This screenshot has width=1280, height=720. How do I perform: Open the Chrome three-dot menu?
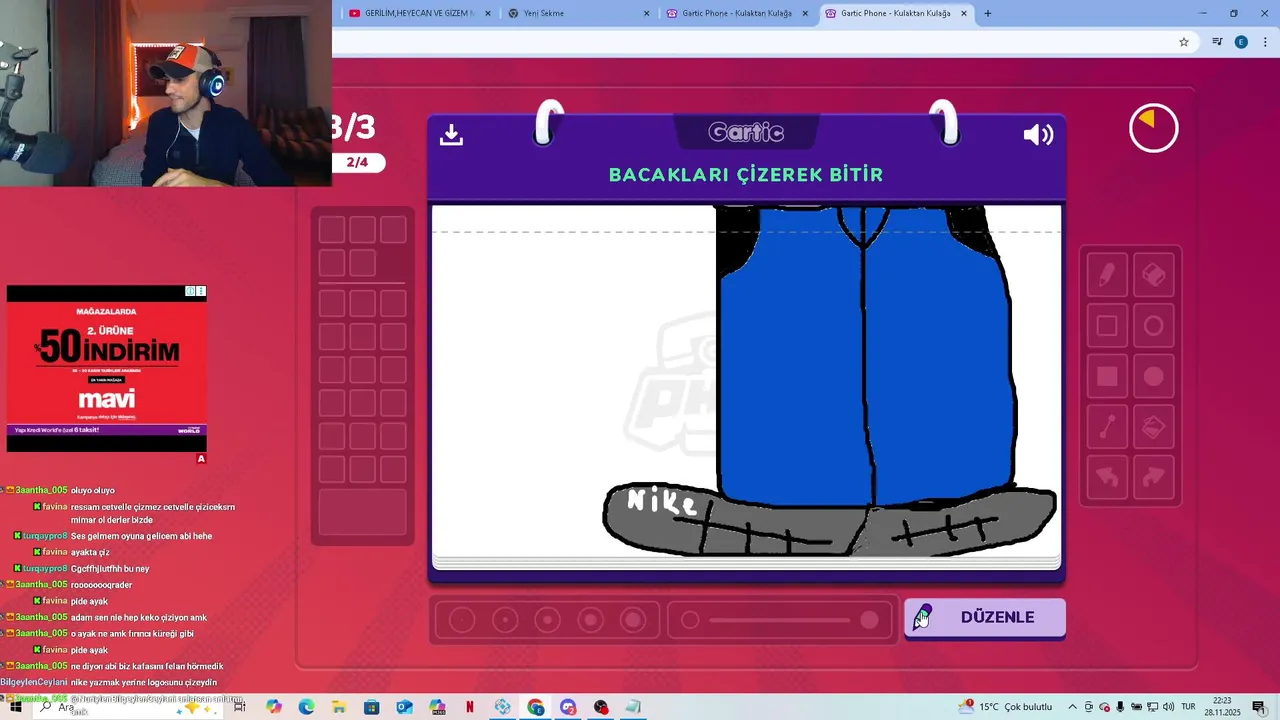(1264, 42)
